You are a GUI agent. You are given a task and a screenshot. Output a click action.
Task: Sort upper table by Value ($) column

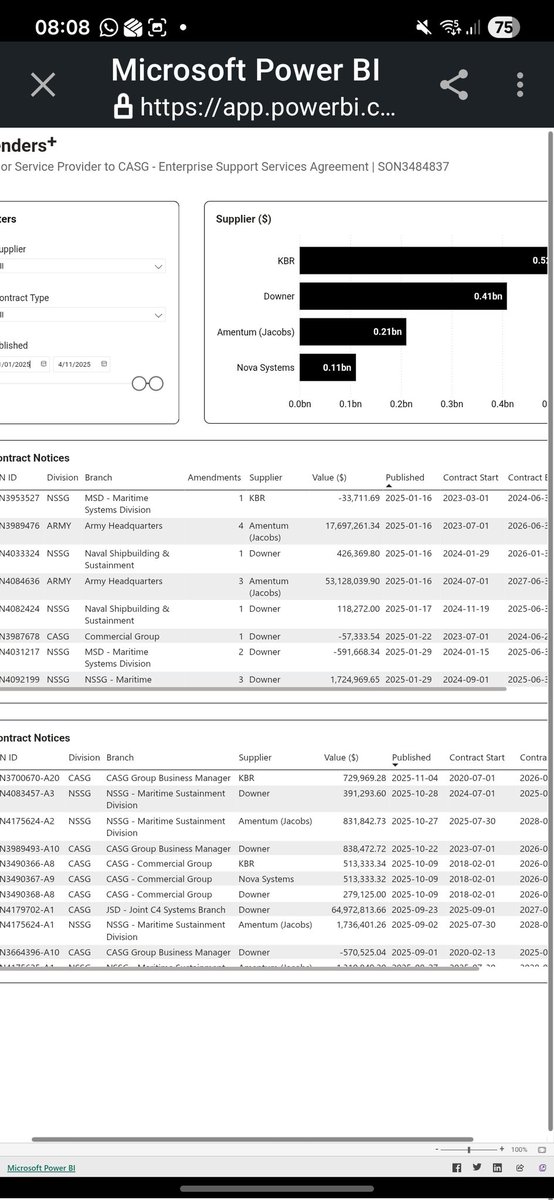329,478
